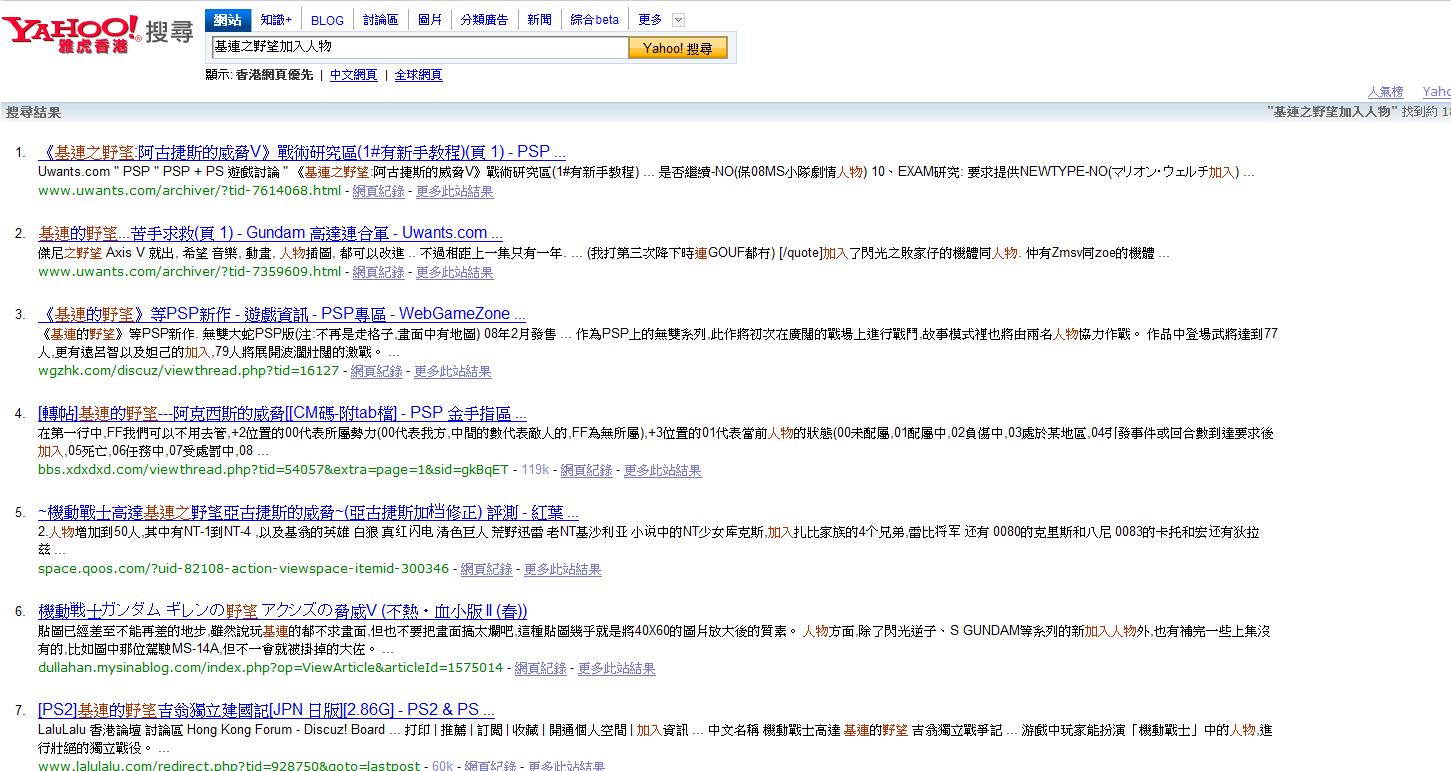Click the 119k size label in result 4

point(535,470)
